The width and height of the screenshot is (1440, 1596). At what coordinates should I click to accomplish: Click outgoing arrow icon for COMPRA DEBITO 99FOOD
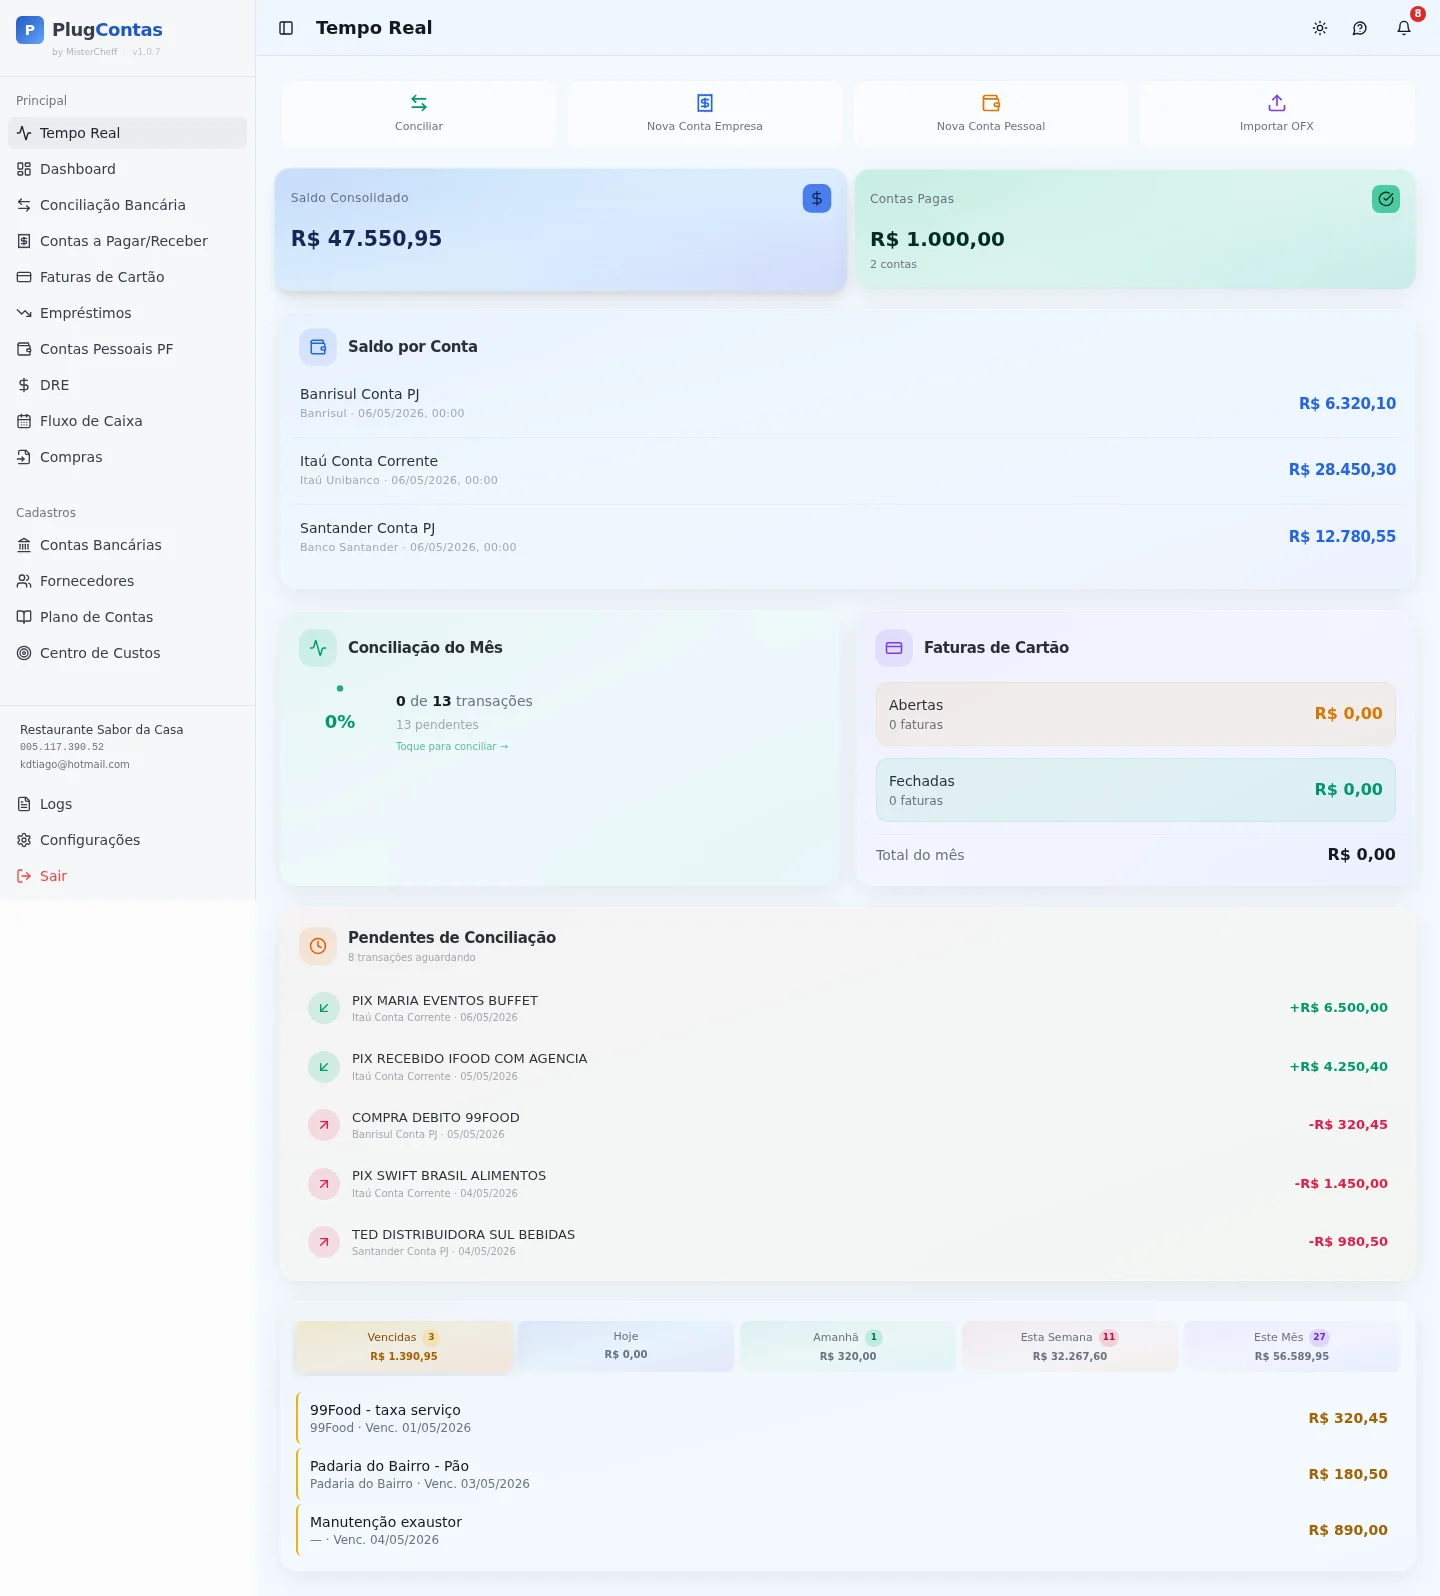pyautogui.click(x=324, y=1125)
